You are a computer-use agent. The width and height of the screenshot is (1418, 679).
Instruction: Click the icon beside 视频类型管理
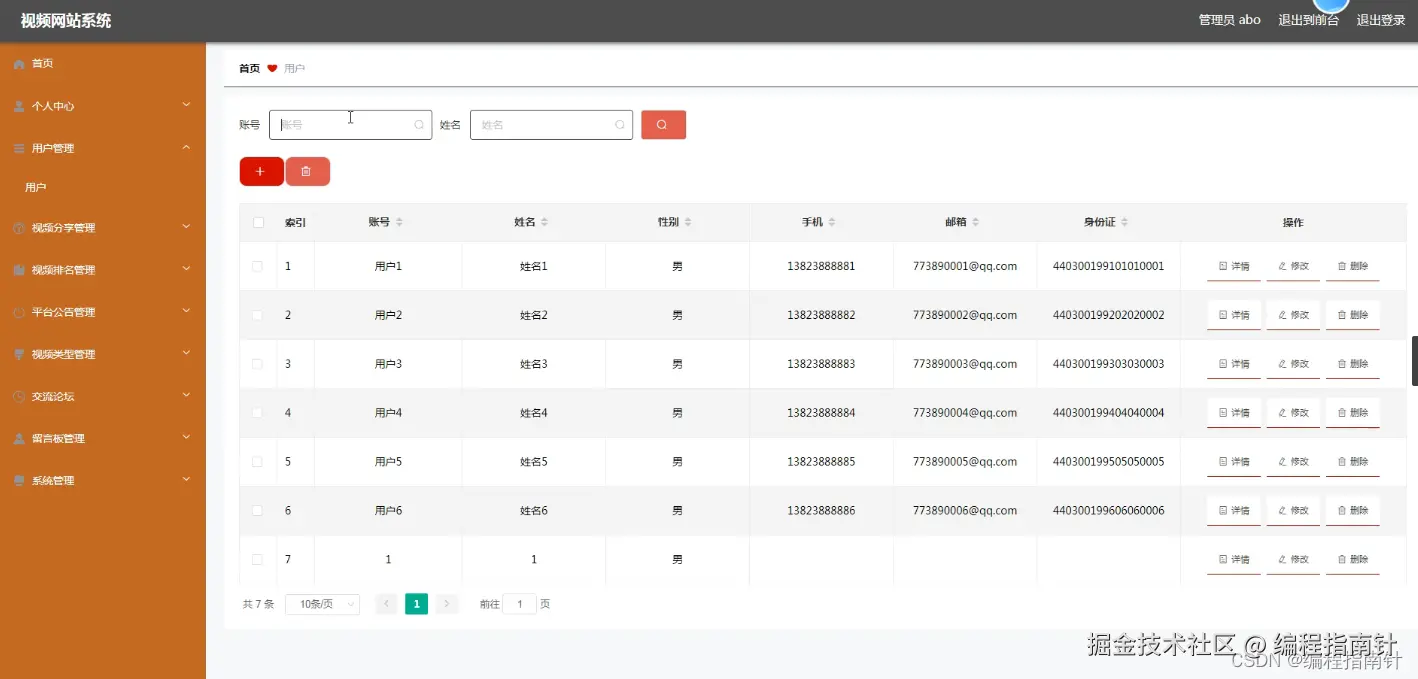click(x=19, y=354)
